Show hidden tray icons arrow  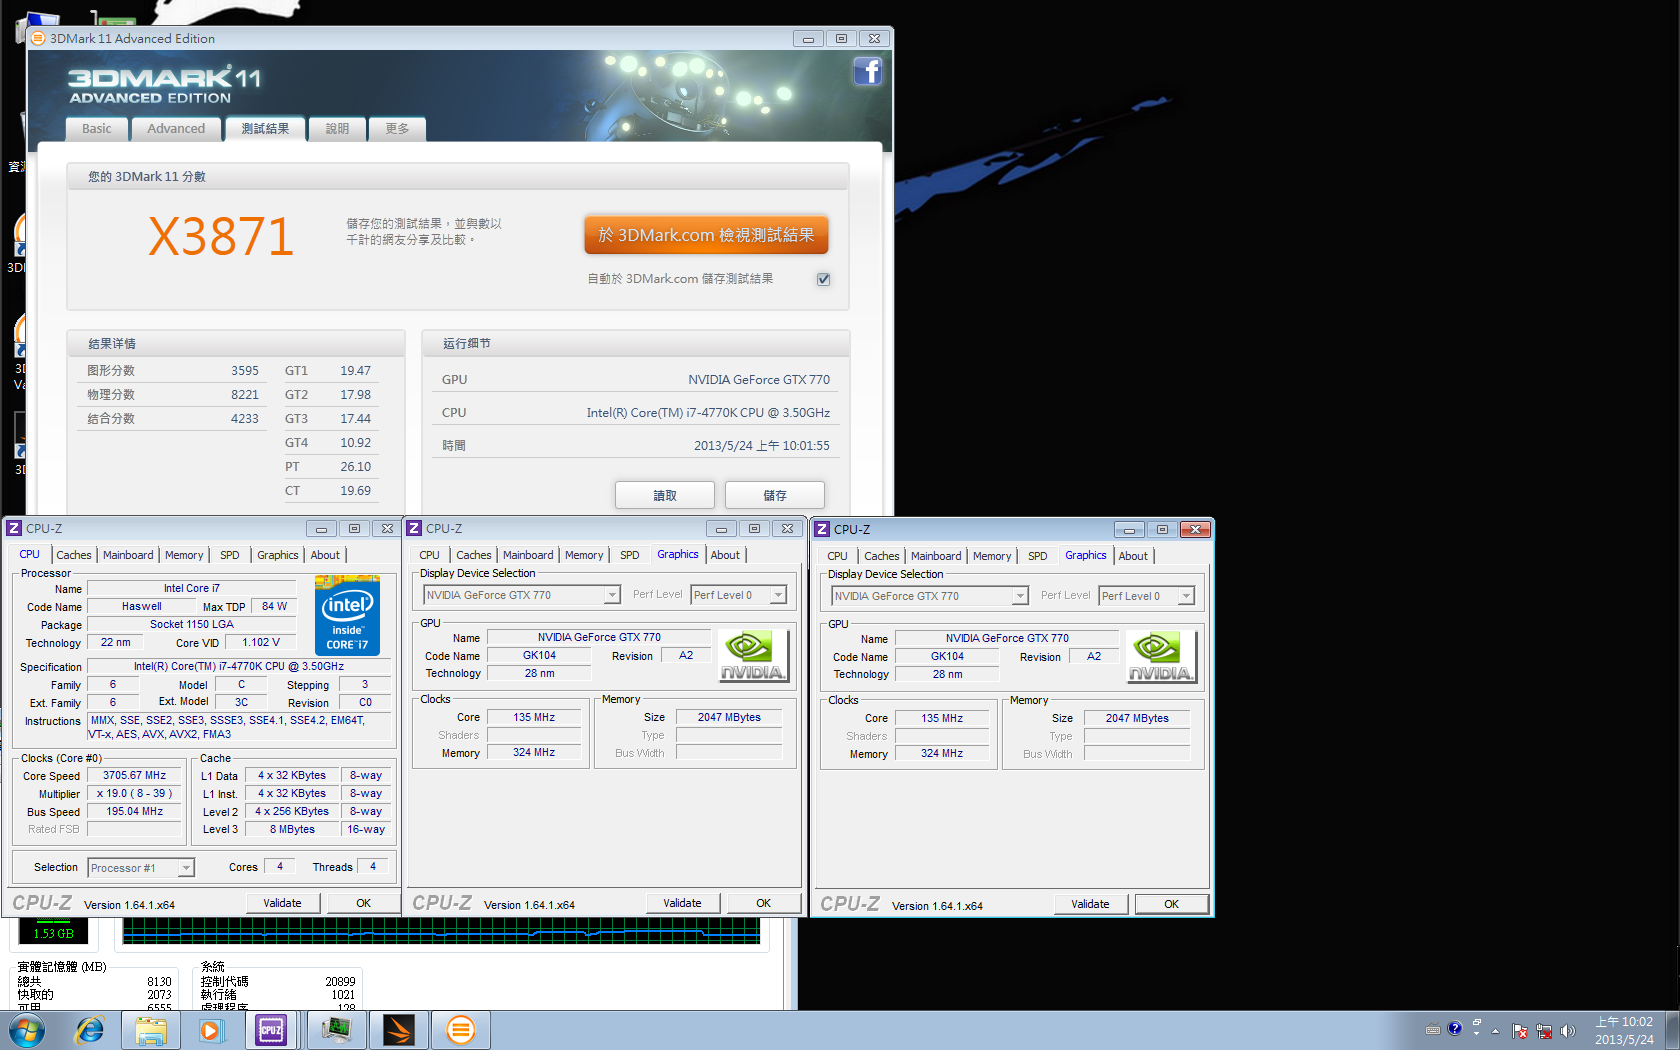pyautogui.click(x=1496, y=1031)
